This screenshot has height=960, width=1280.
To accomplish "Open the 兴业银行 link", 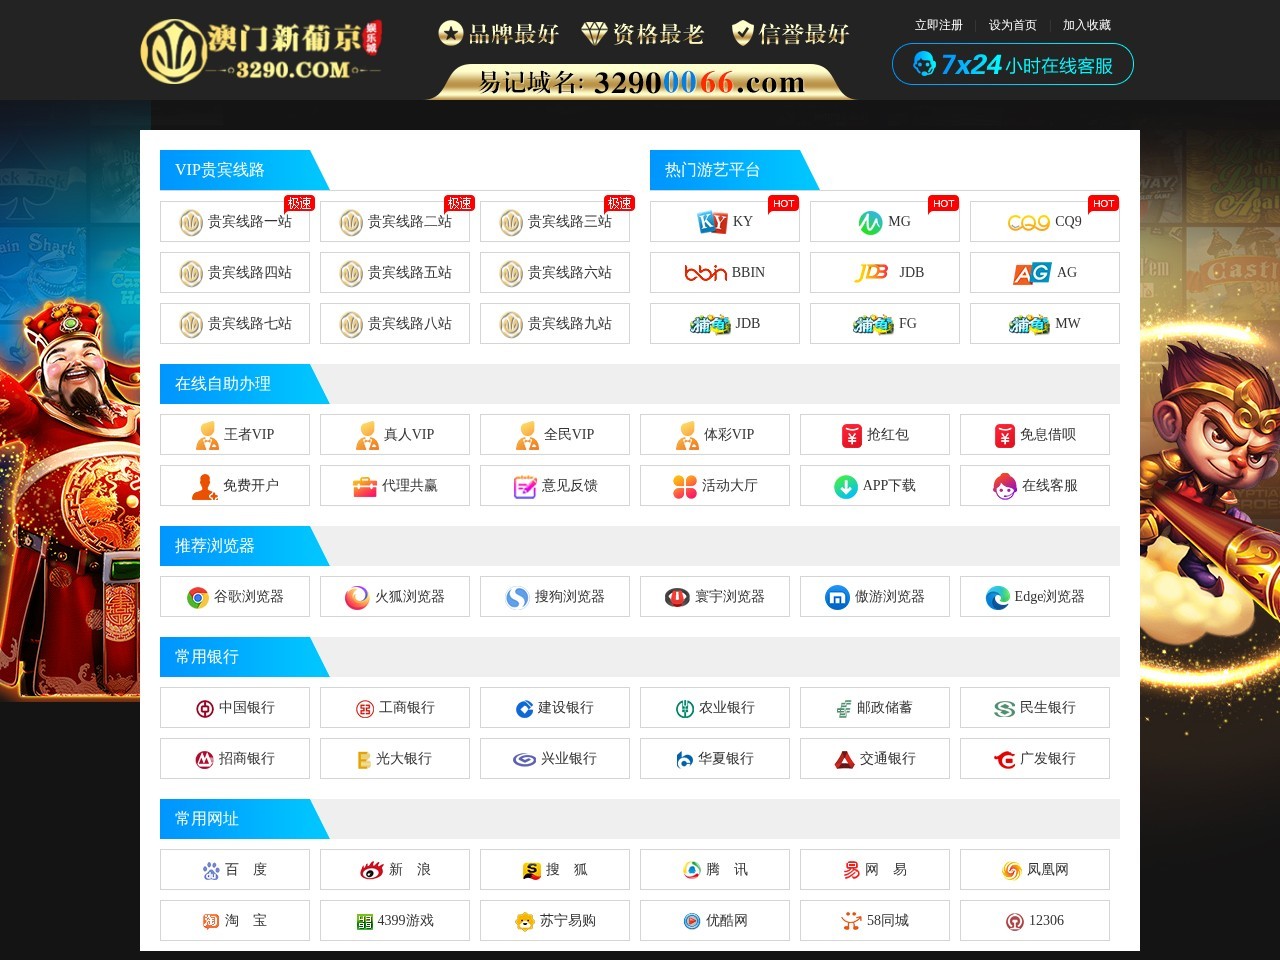I will (x=555, y=759).
